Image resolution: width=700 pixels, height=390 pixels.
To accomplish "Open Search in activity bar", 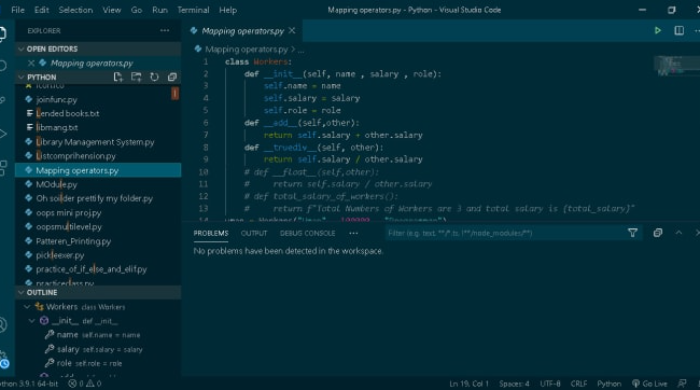I will tap(3, 66).
